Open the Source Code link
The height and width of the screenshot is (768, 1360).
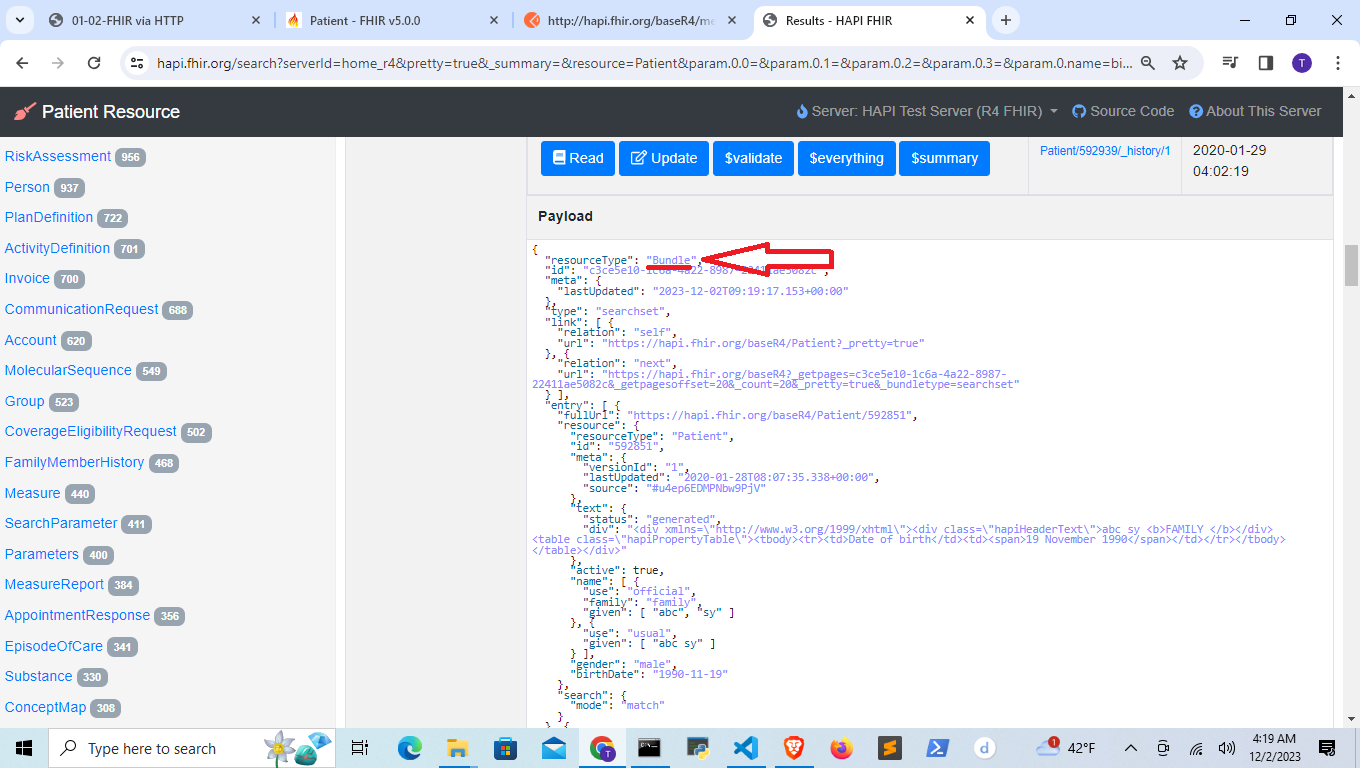1123,111
